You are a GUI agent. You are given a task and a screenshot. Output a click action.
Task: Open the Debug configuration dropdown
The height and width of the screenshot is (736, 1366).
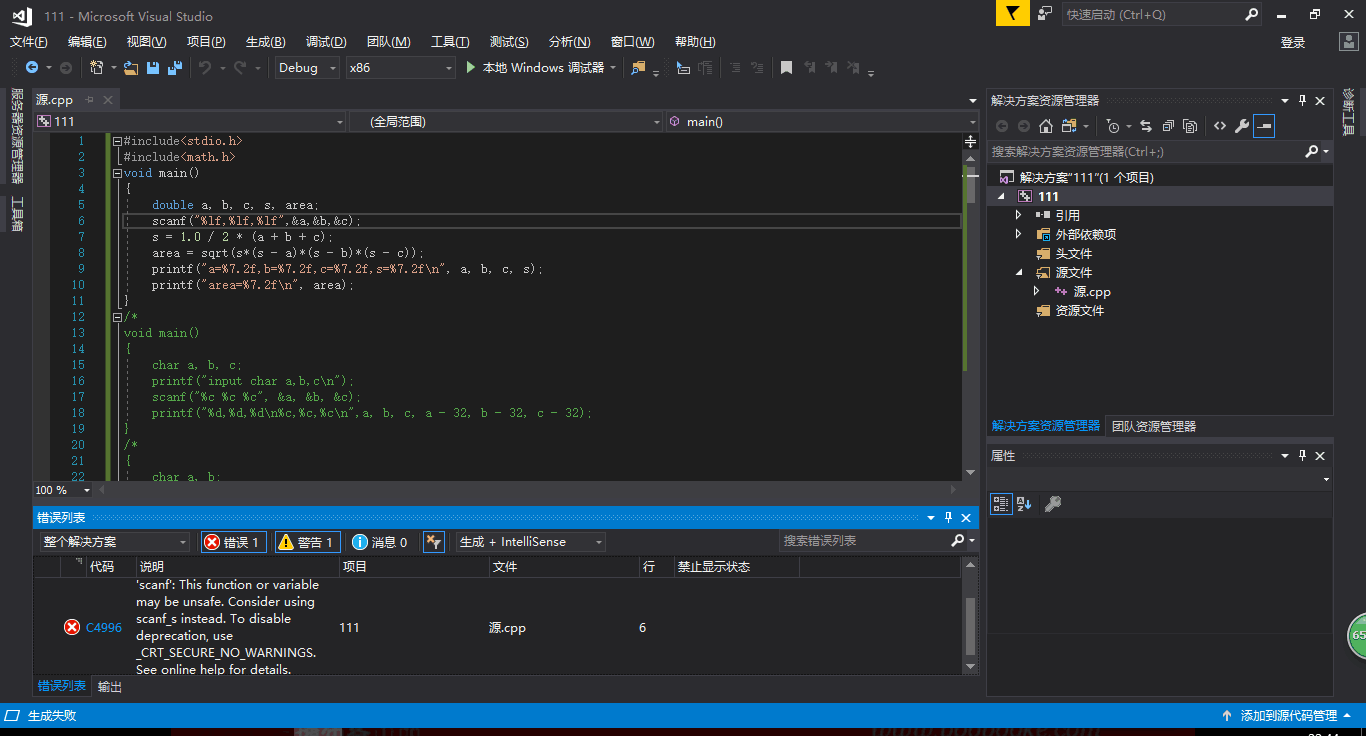click(x=306, y=68)
